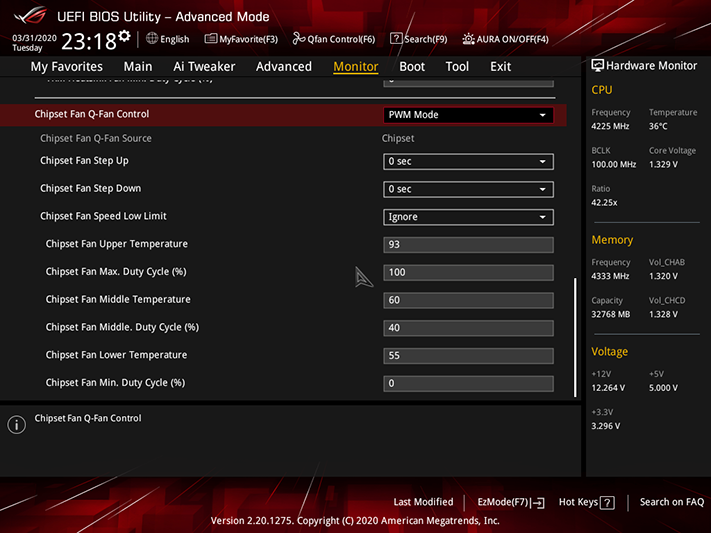
Task: Click the AURA light icon
Action: 468,39
